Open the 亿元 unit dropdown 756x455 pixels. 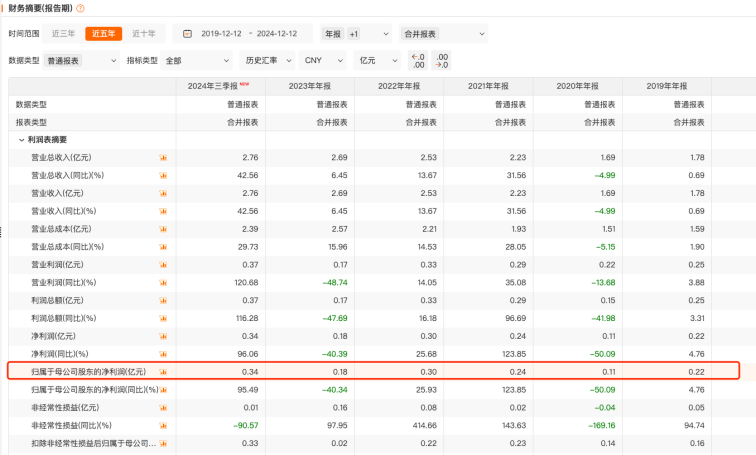[379, 60]
